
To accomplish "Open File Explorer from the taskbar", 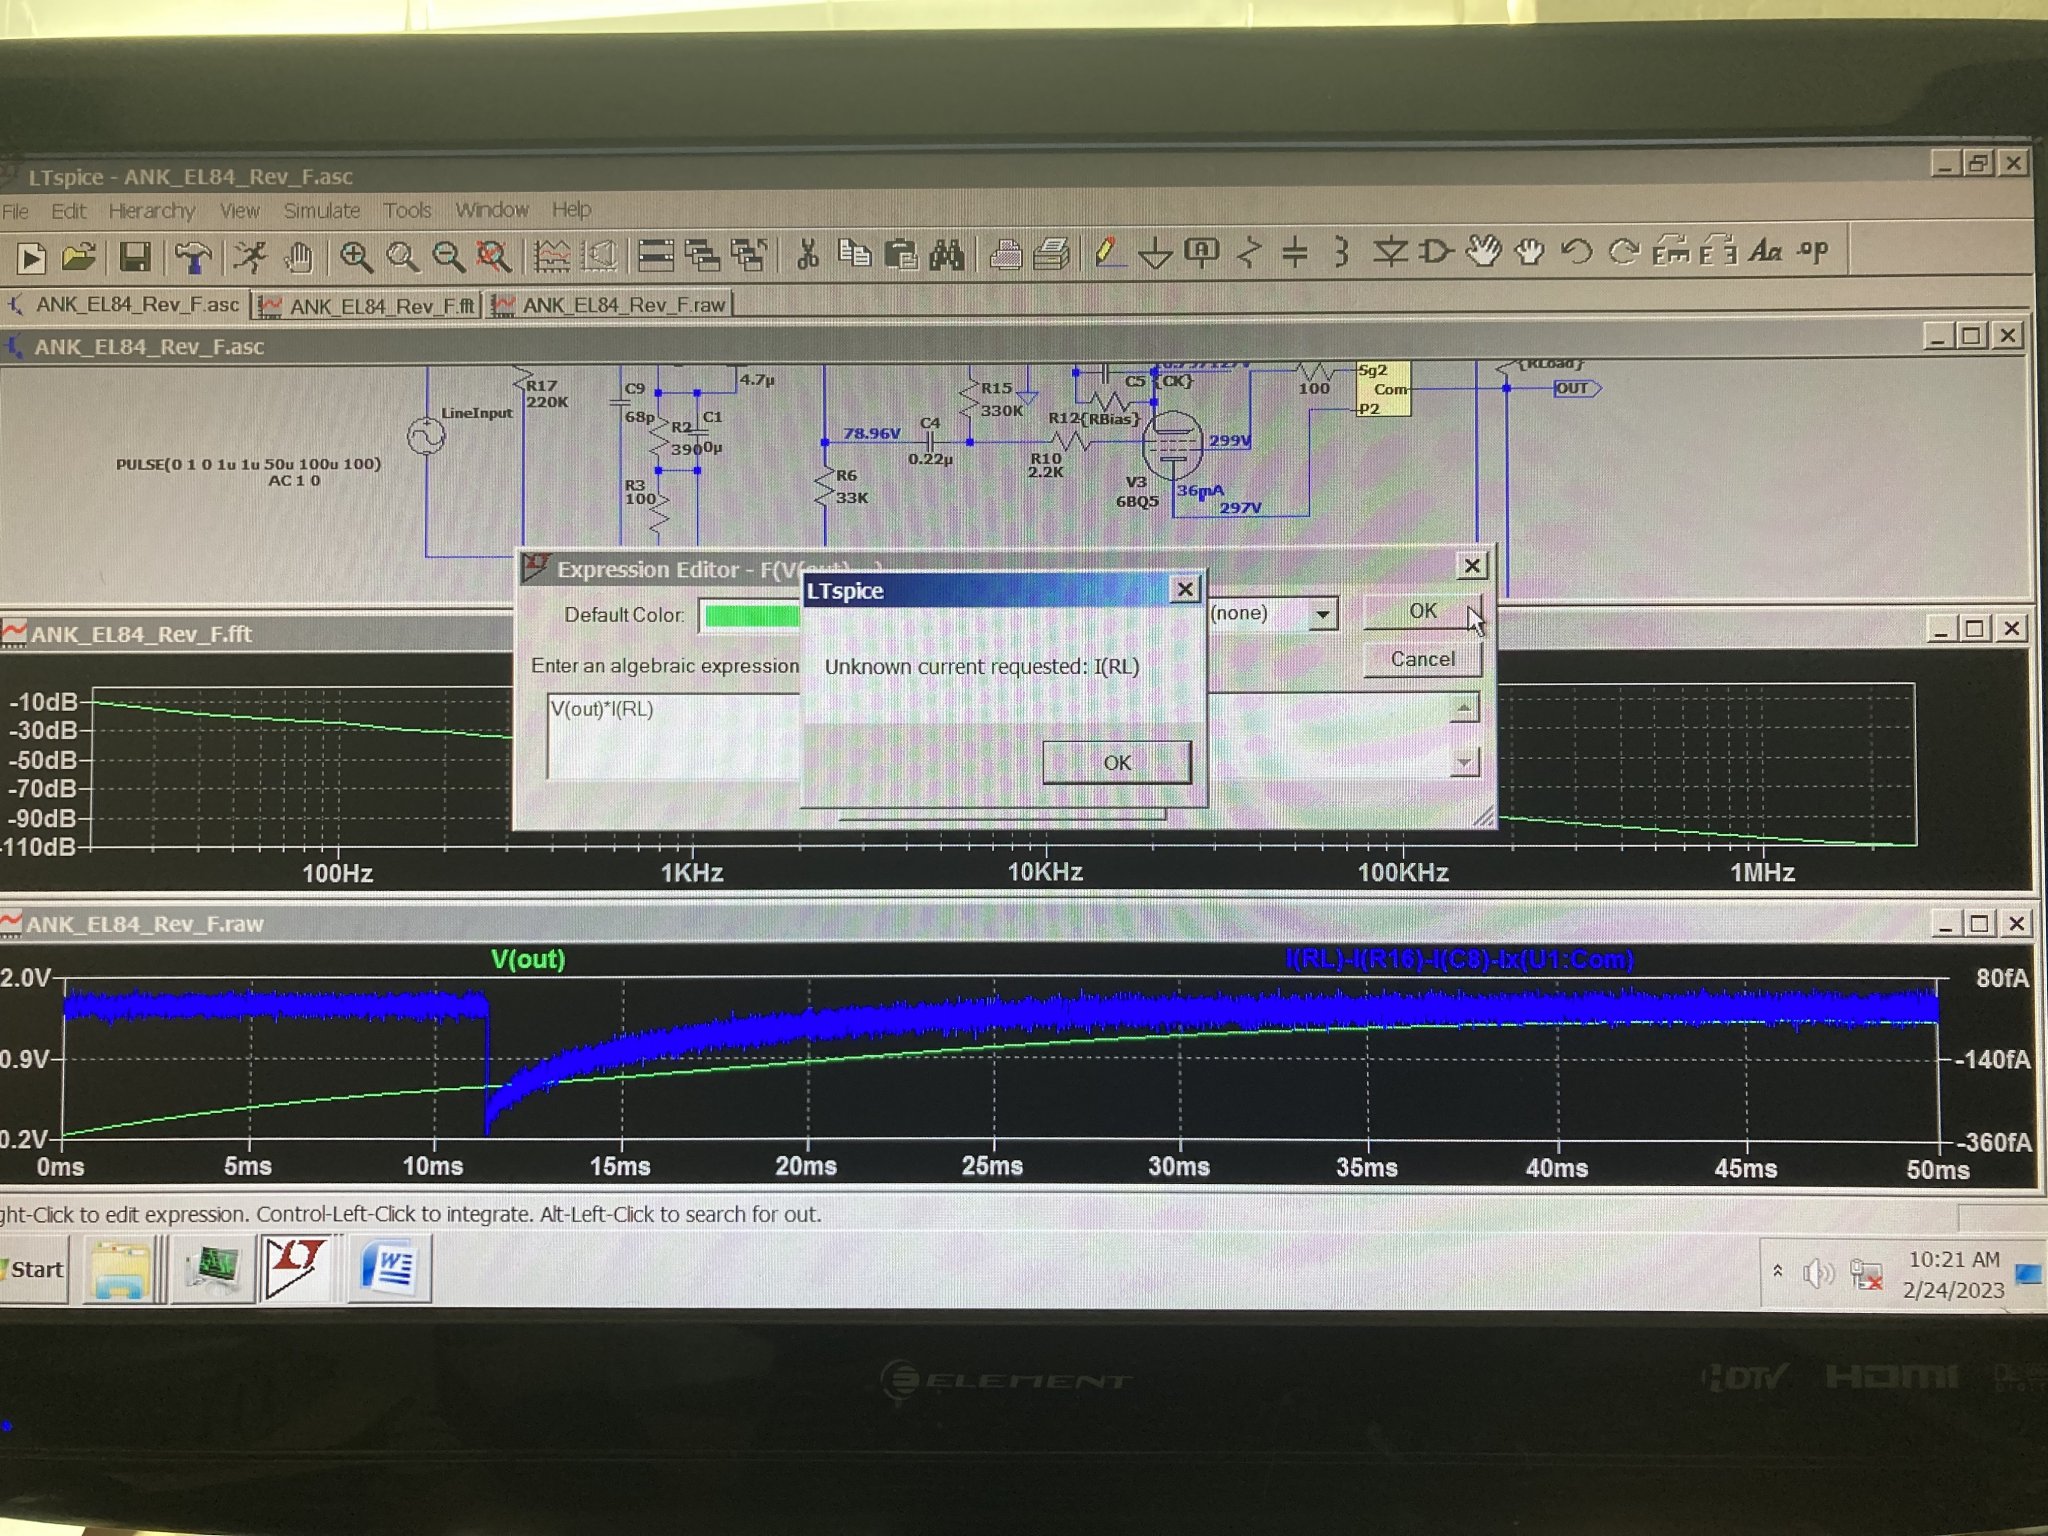I will 122,1270.
